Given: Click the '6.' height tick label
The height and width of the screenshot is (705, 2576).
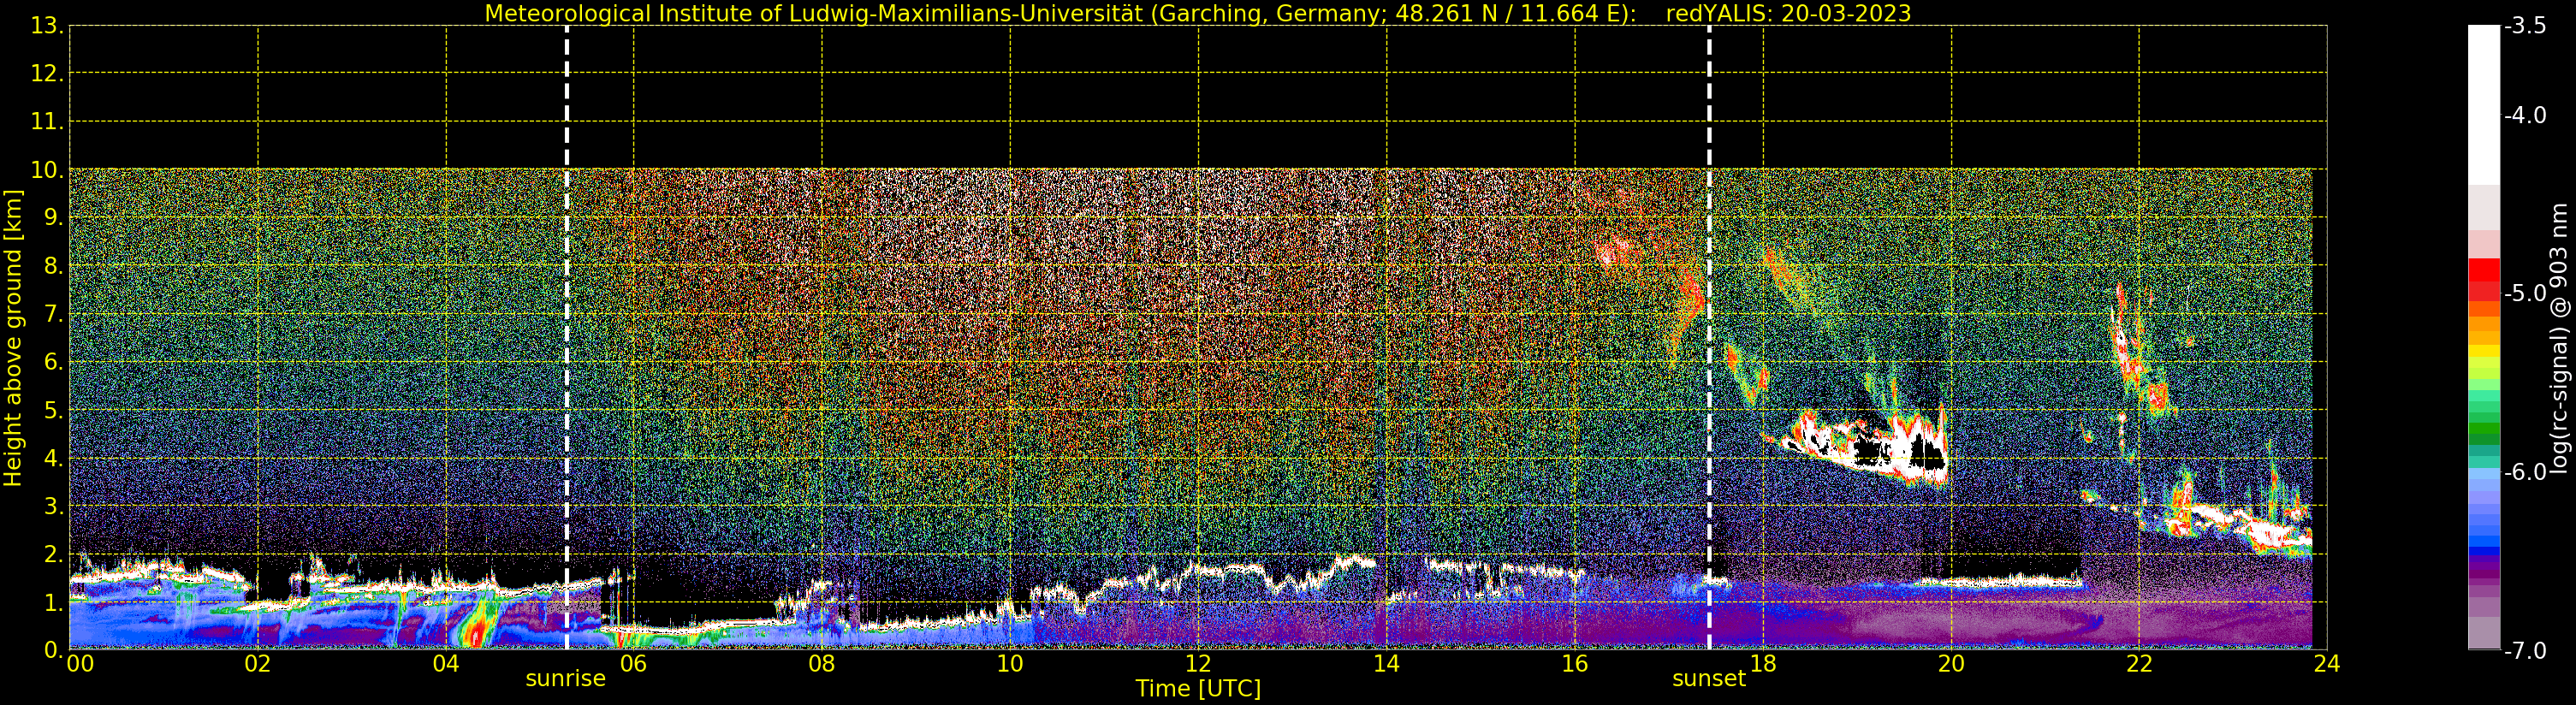Looking at the screenshot, I should pyautogui.click(x=54, y=362).
